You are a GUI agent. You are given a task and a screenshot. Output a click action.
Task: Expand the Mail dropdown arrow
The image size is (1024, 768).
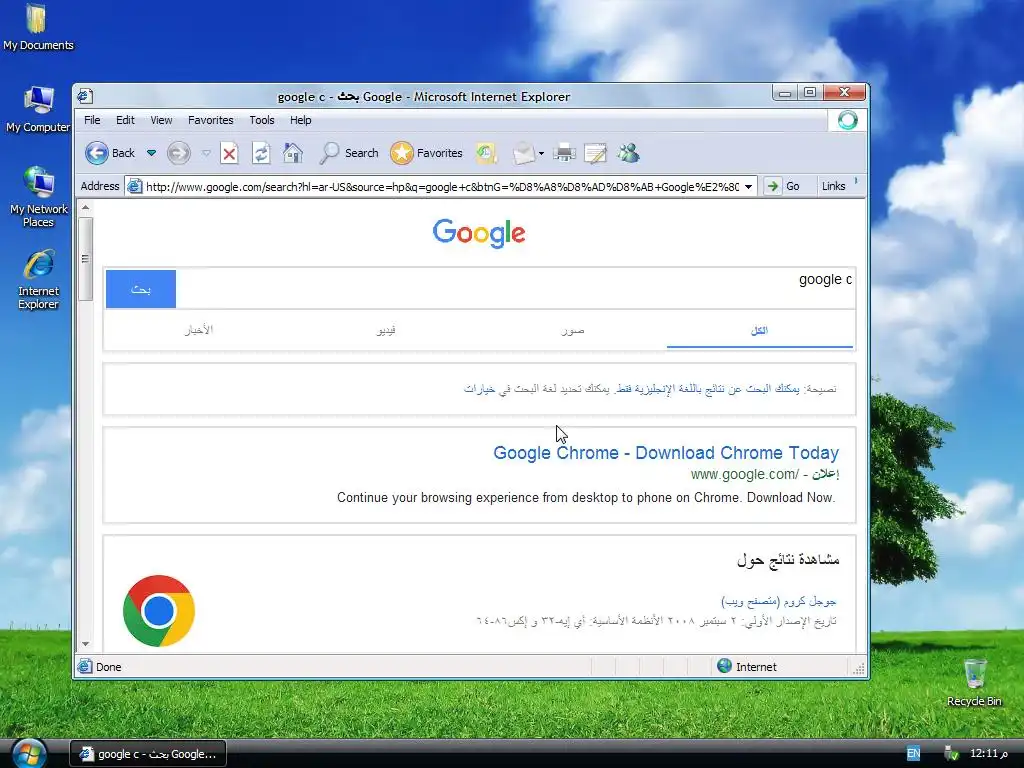tap(541, 154)
